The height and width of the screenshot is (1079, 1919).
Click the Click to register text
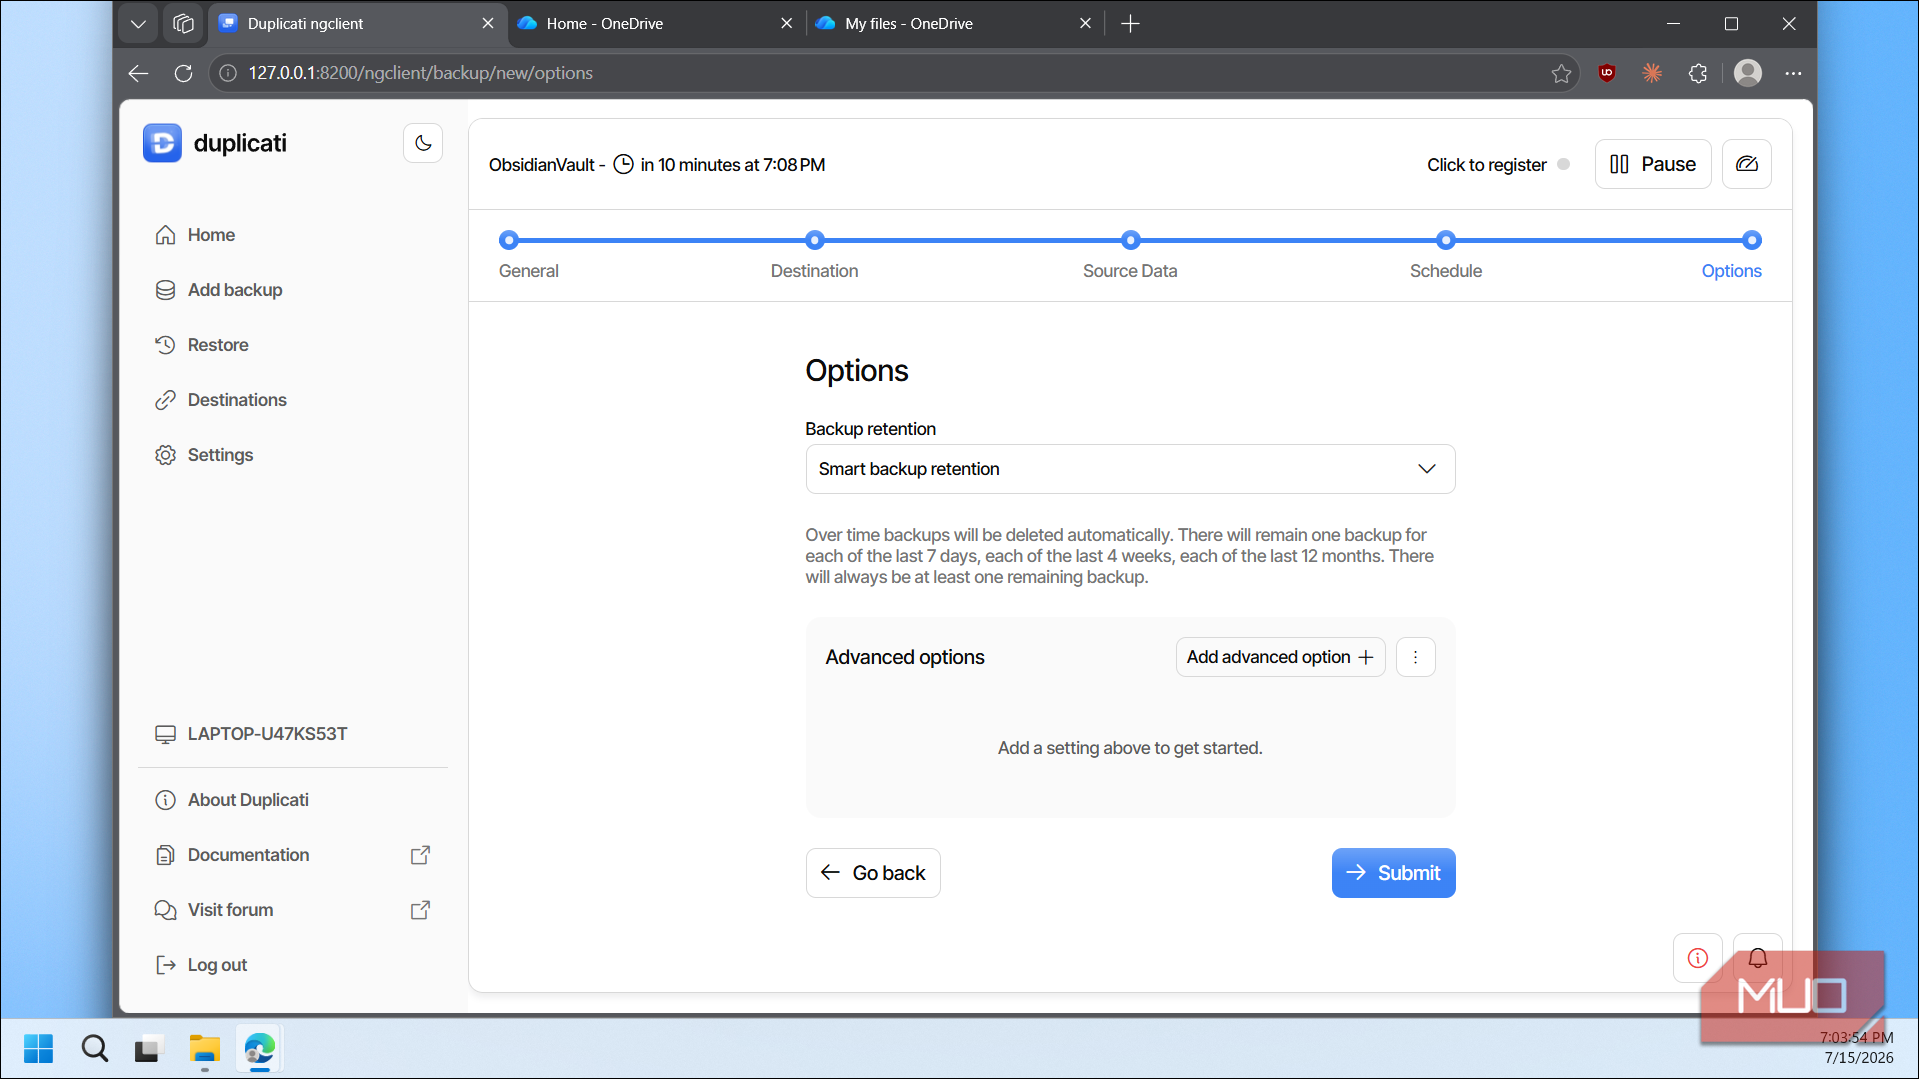tap(1486, 165)
